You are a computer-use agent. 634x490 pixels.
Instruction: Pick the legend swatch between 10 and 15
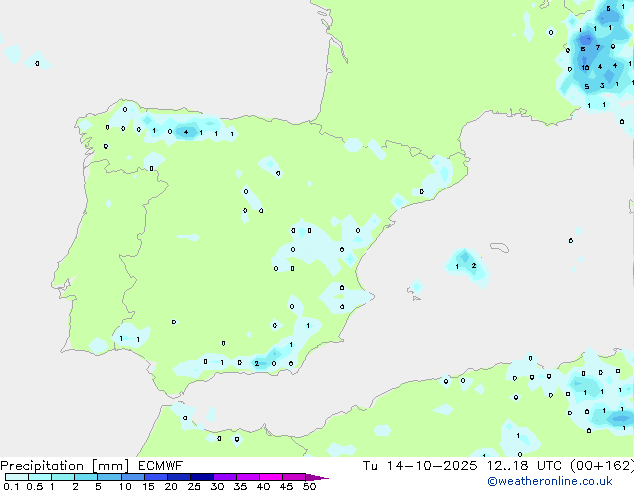[135, 478]
